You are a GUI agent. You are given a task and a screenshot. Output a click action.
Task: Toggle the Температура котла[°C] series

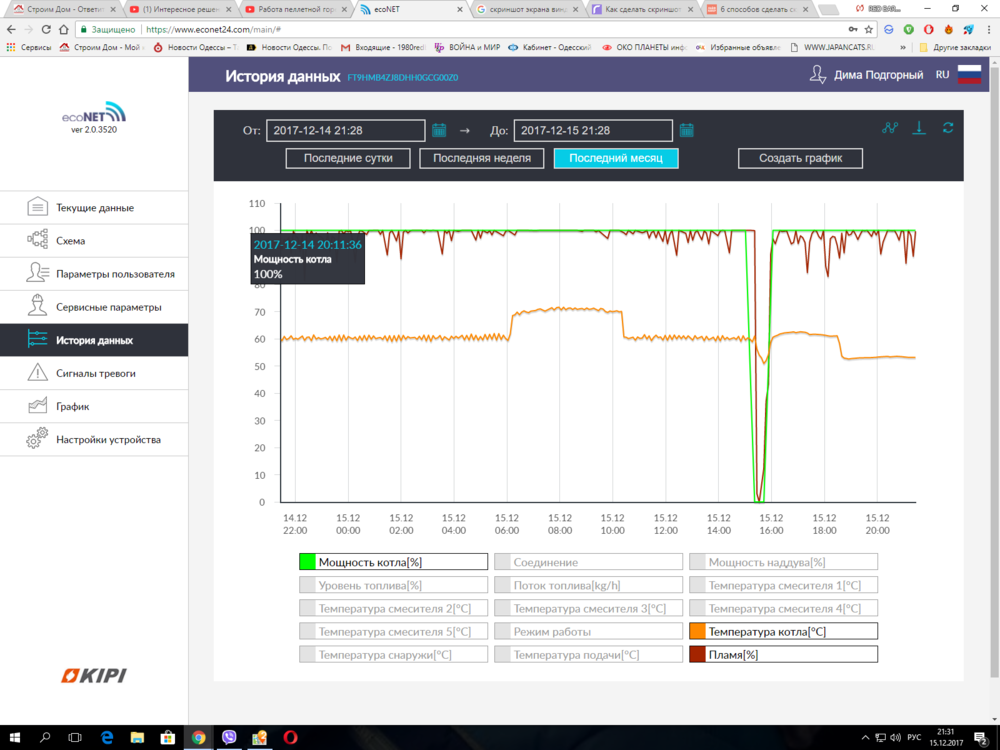point(783,631)
